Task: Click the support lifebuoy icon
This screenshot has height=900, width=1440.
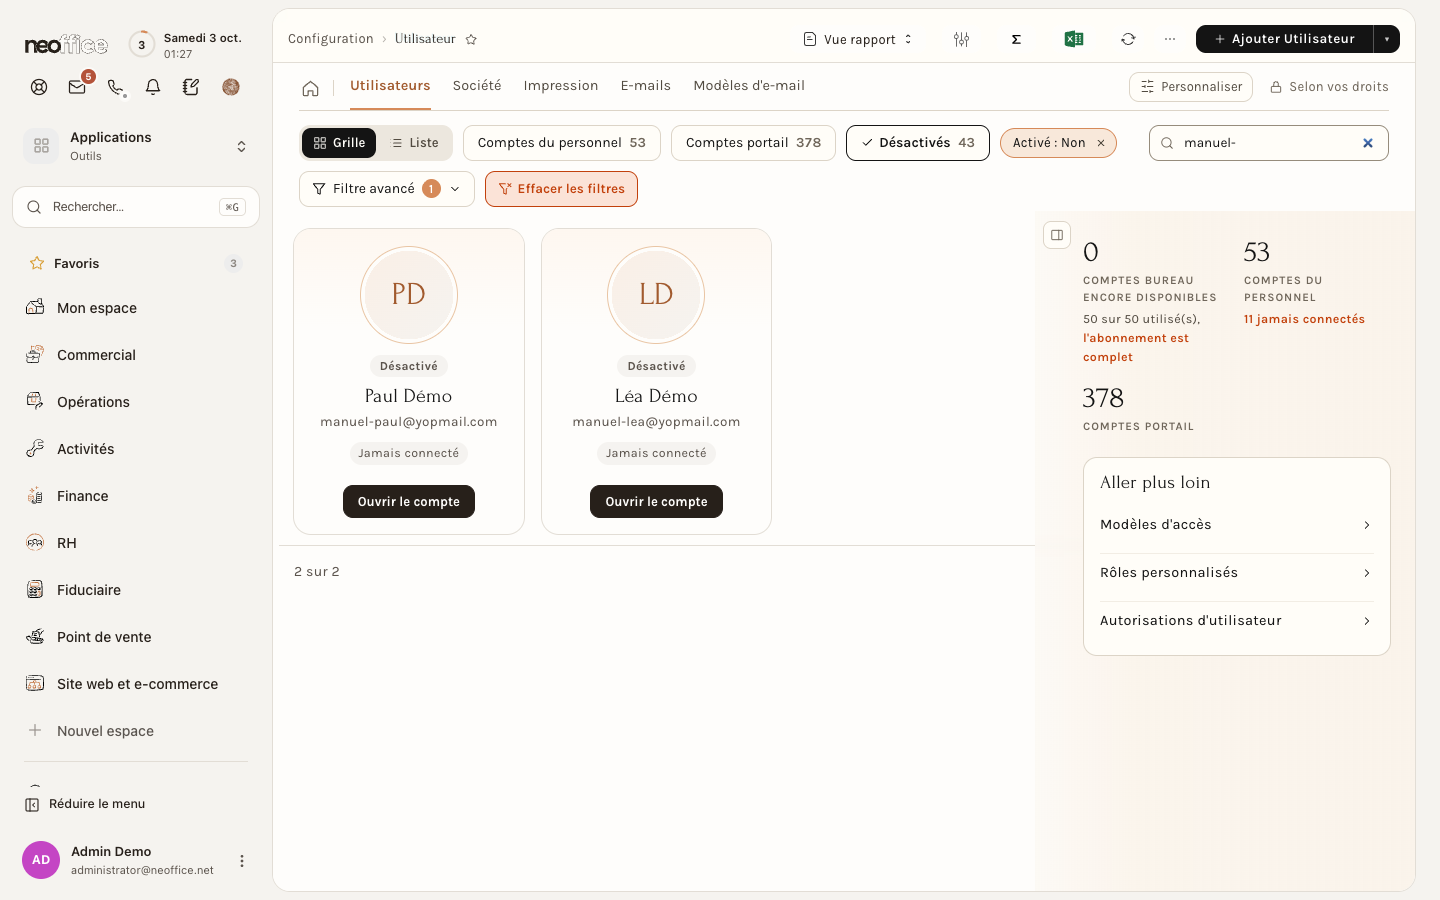Action: tap(39, 87)
